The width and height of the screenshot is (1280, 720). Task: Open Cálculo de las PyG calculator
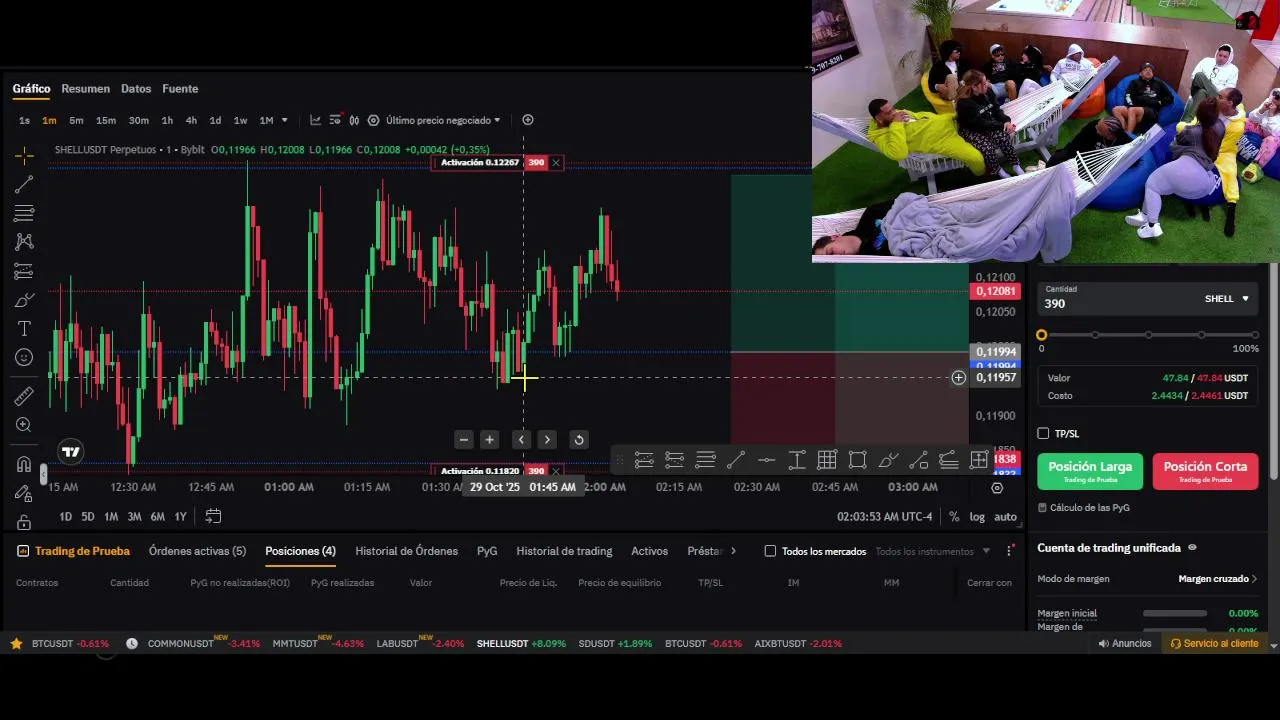(x=1084, y=508)
